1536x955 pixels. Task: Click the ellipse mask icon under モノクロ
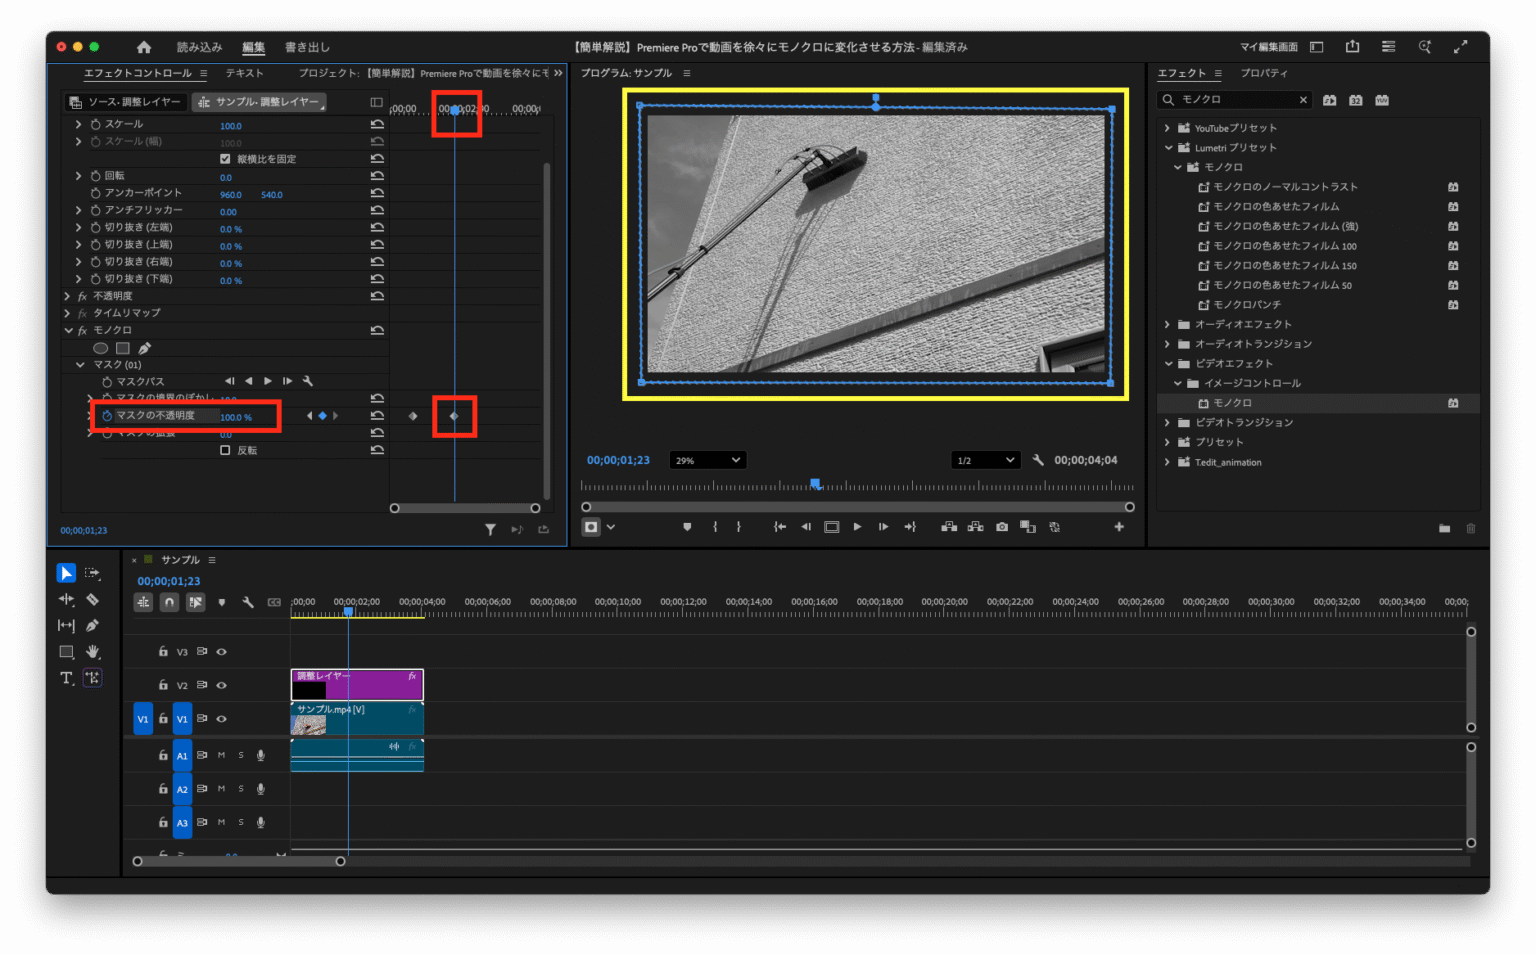[100, 347]
